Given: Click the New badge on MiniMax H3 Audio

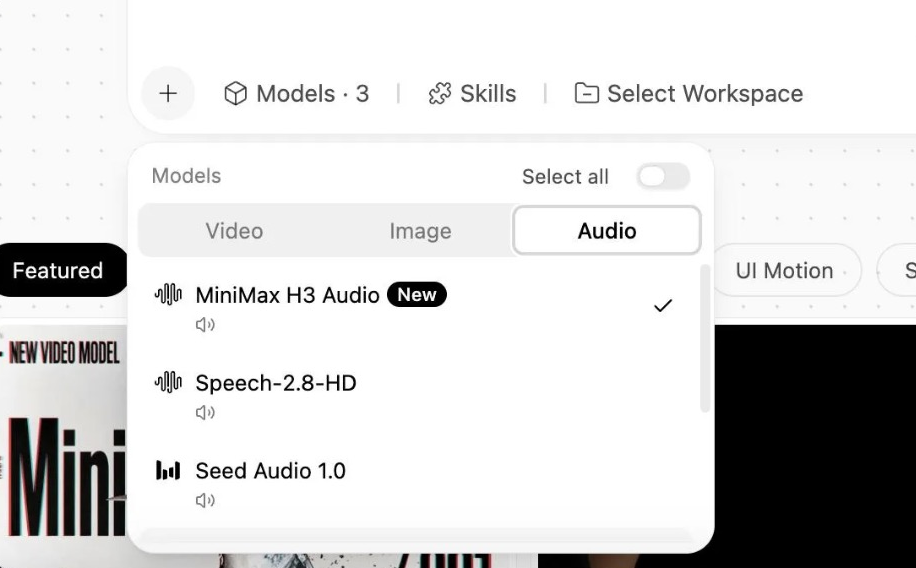Looking at the screenshot, I should click(417, 295).
